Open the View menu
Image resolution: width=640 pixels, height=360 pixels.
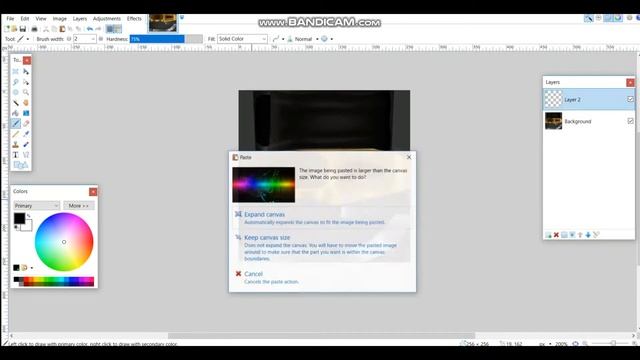[41, 19]
